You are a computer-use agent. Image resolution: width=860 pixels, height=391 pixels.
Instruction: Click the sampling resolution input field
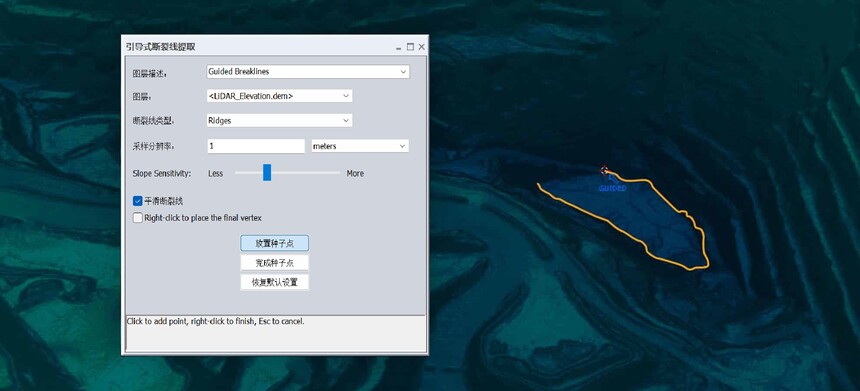[256, 146]
